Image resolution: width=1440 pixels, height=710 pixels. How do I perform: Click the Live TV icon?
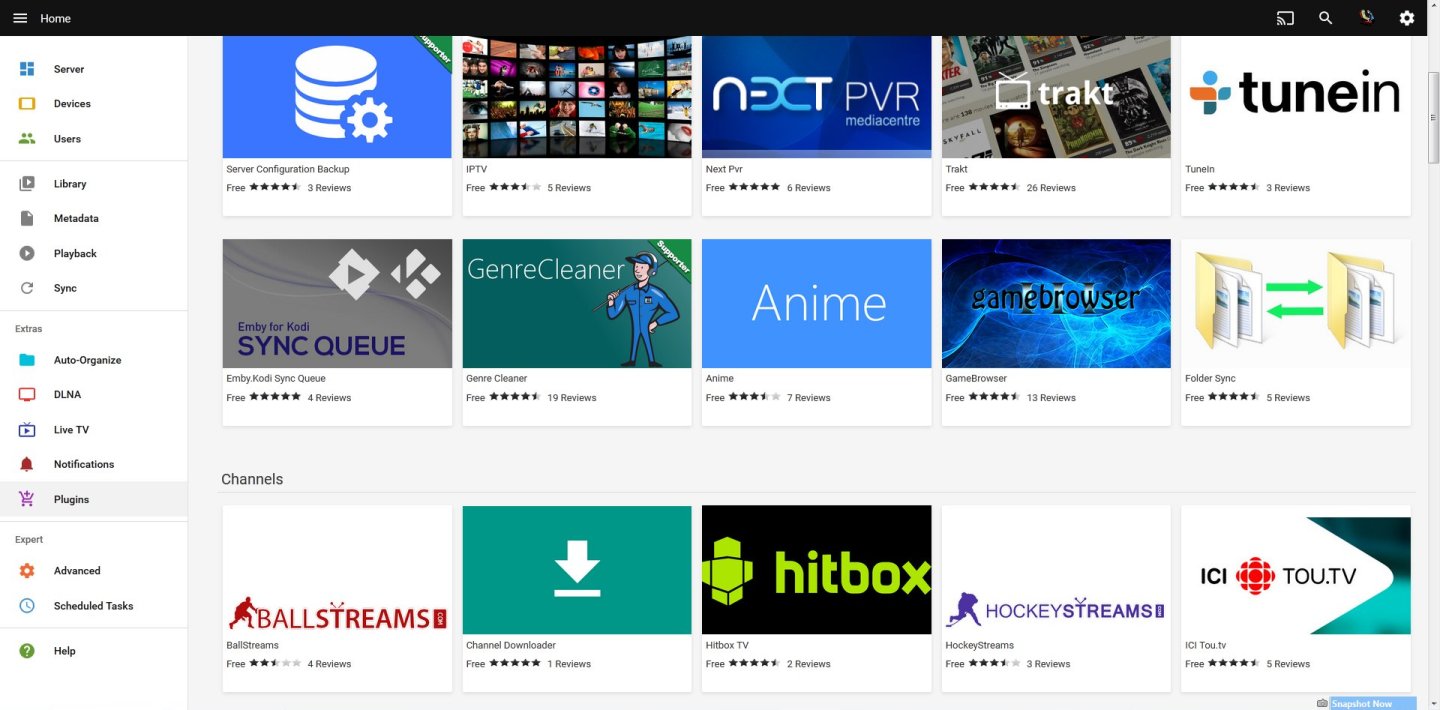(x=27, y=430)
